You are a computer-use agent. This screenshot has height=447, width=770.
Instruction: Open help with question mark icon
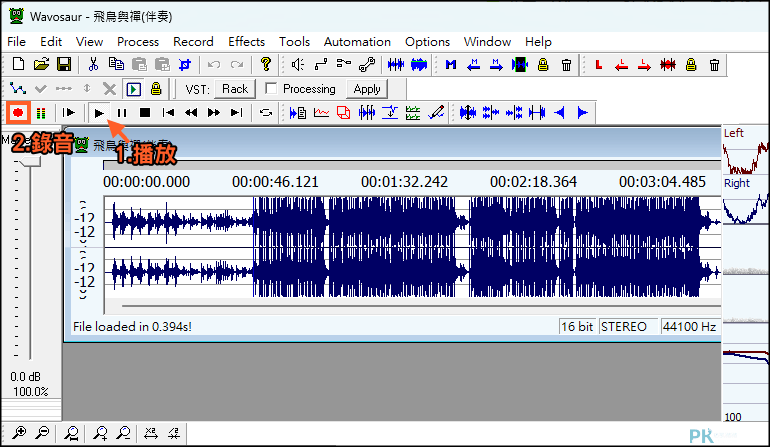click(x=266, y=64)
